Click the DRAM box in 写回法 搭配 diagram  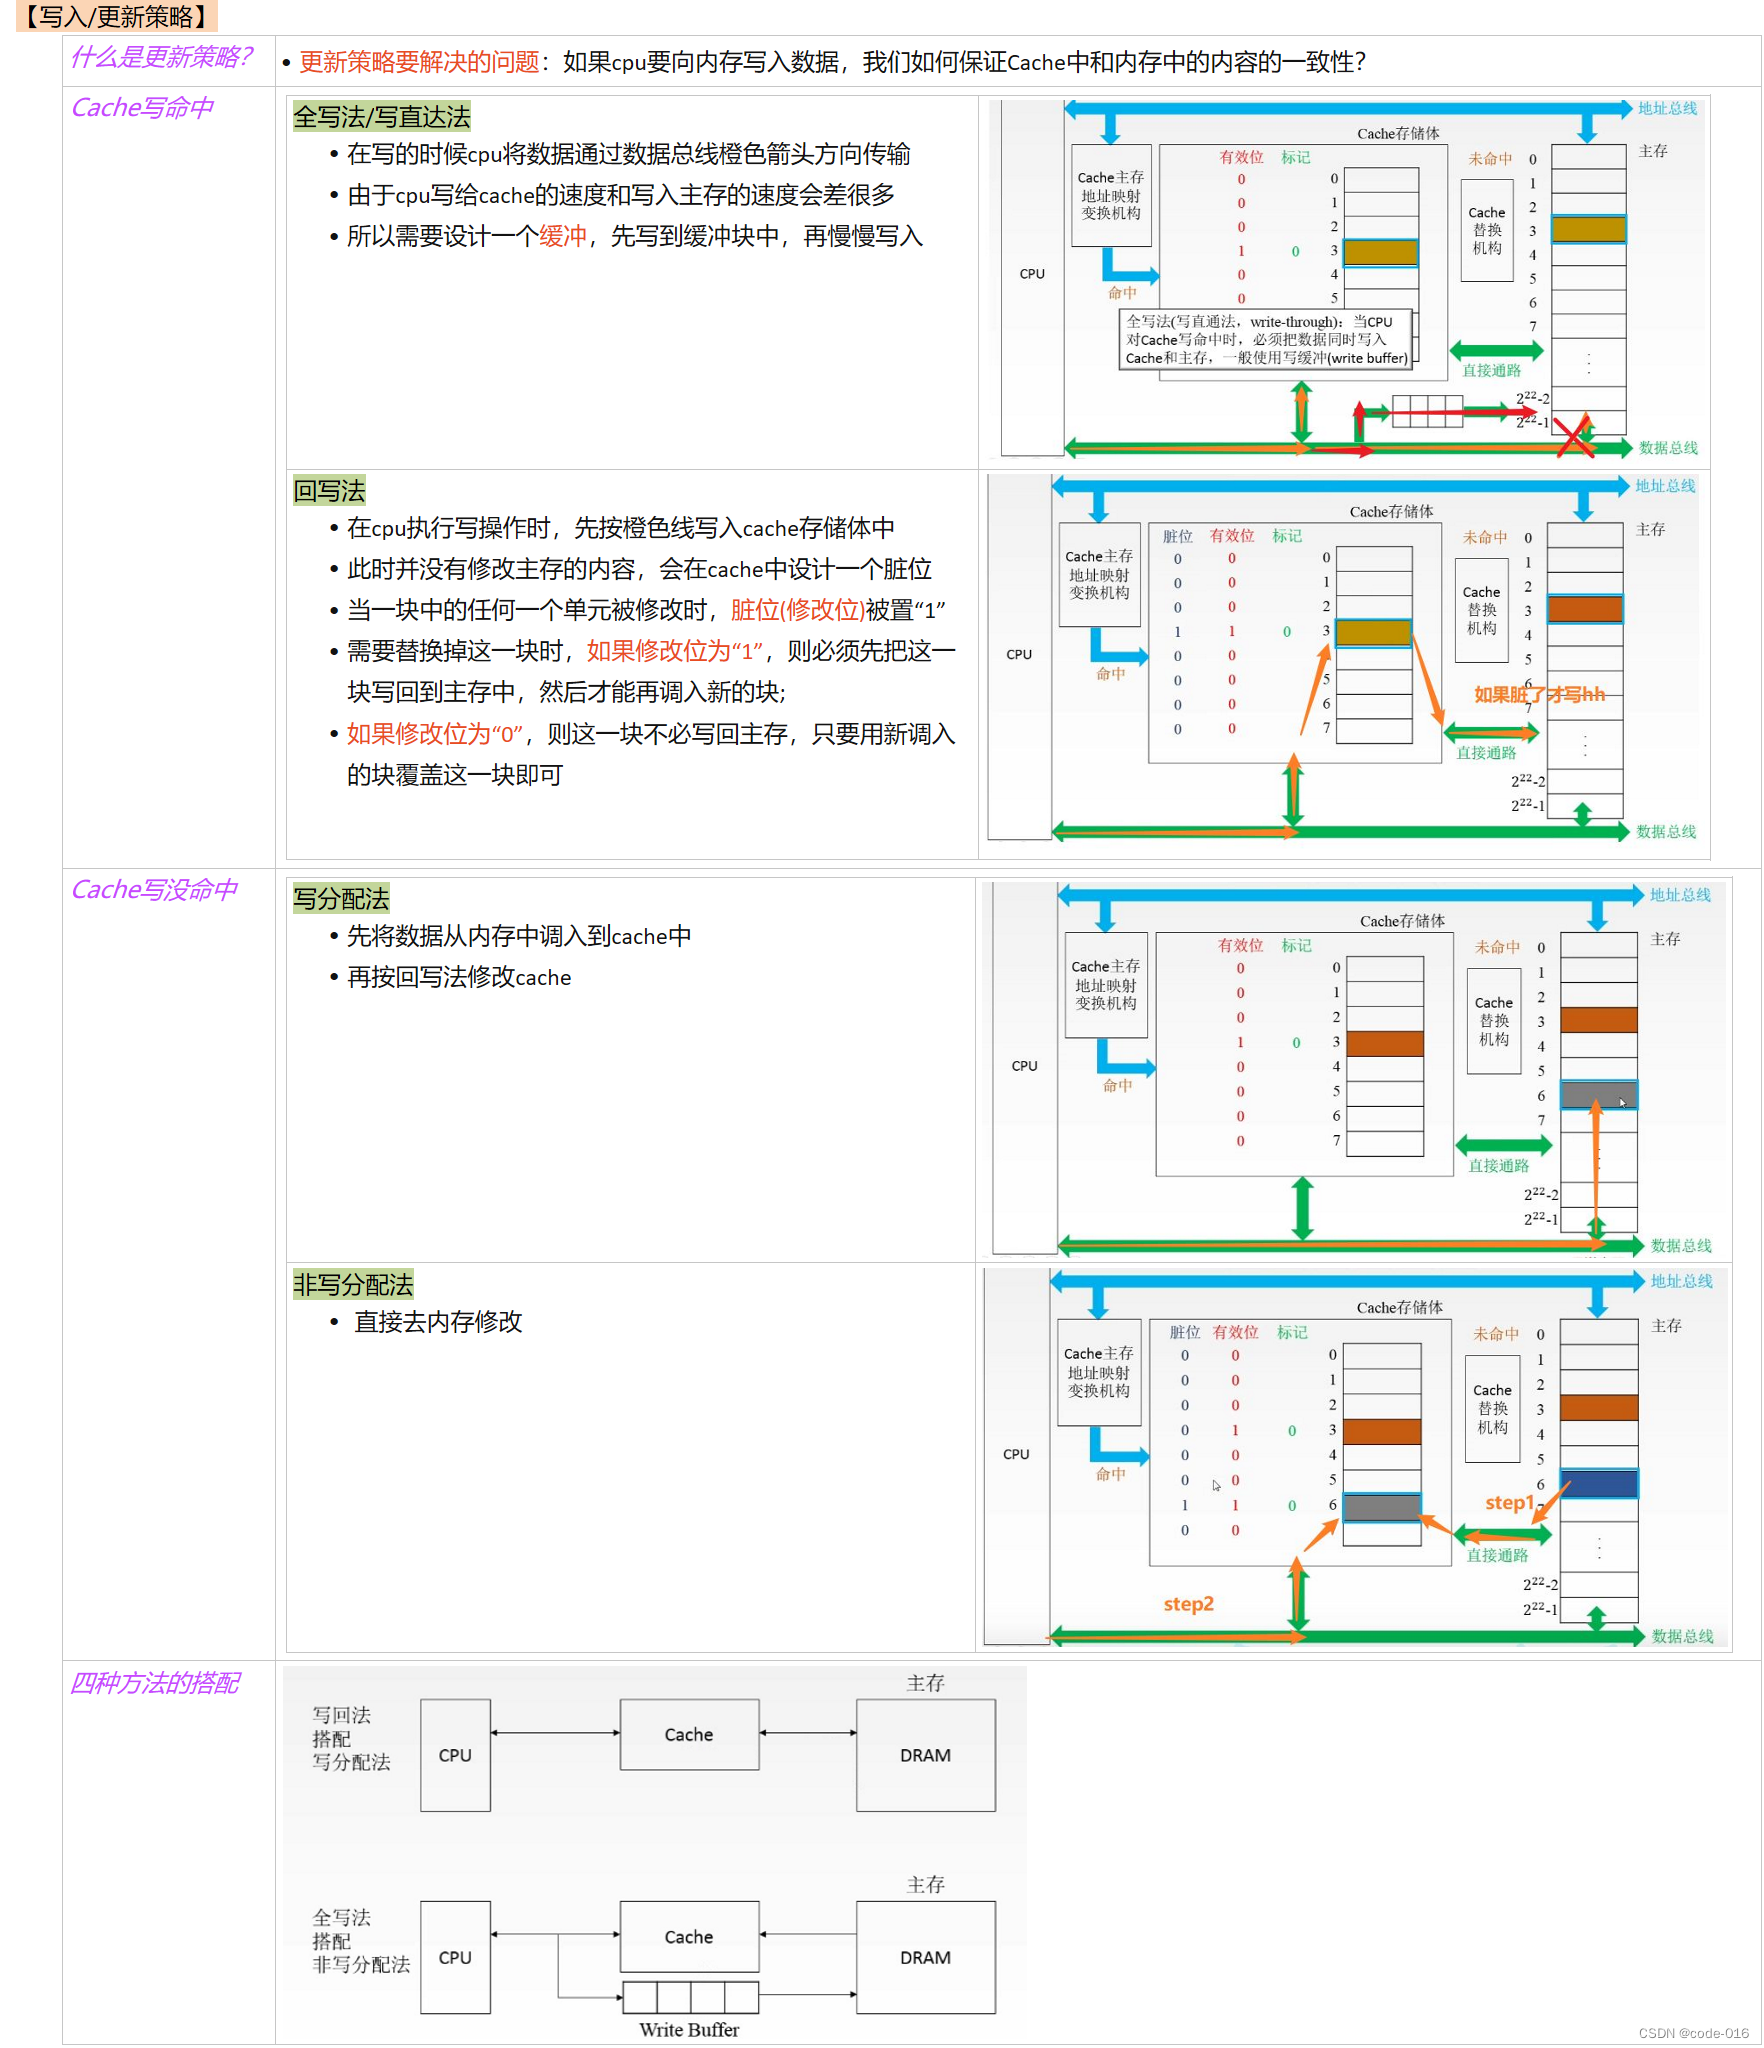tap(925, 1755)
